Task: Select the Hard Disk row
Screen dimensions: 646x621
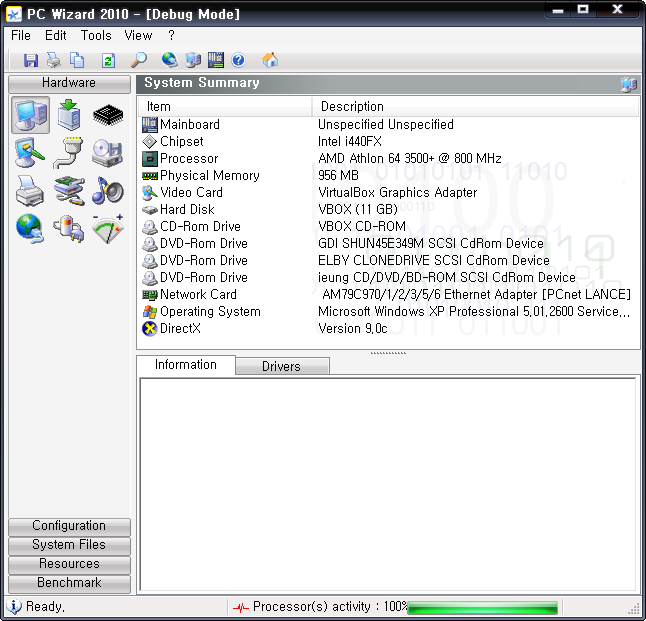Action: [389, 210]
